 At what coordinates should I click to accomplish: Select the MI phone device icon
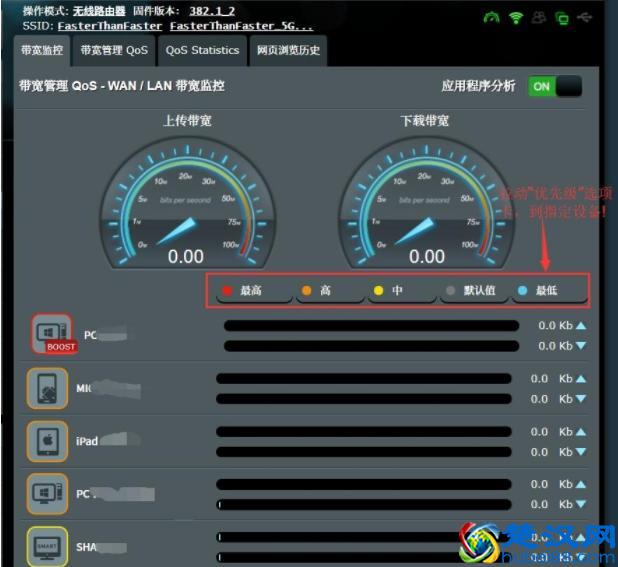click(x=47, y=388)
